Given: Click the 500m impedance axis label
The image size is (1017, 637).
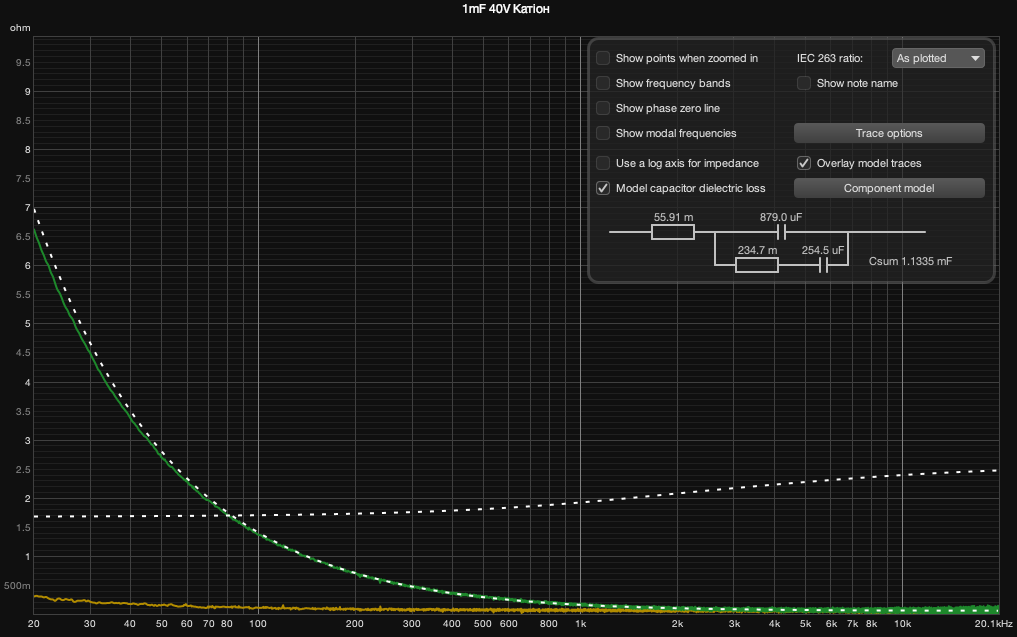Looking at the screenshot, I should click(18, 586).
